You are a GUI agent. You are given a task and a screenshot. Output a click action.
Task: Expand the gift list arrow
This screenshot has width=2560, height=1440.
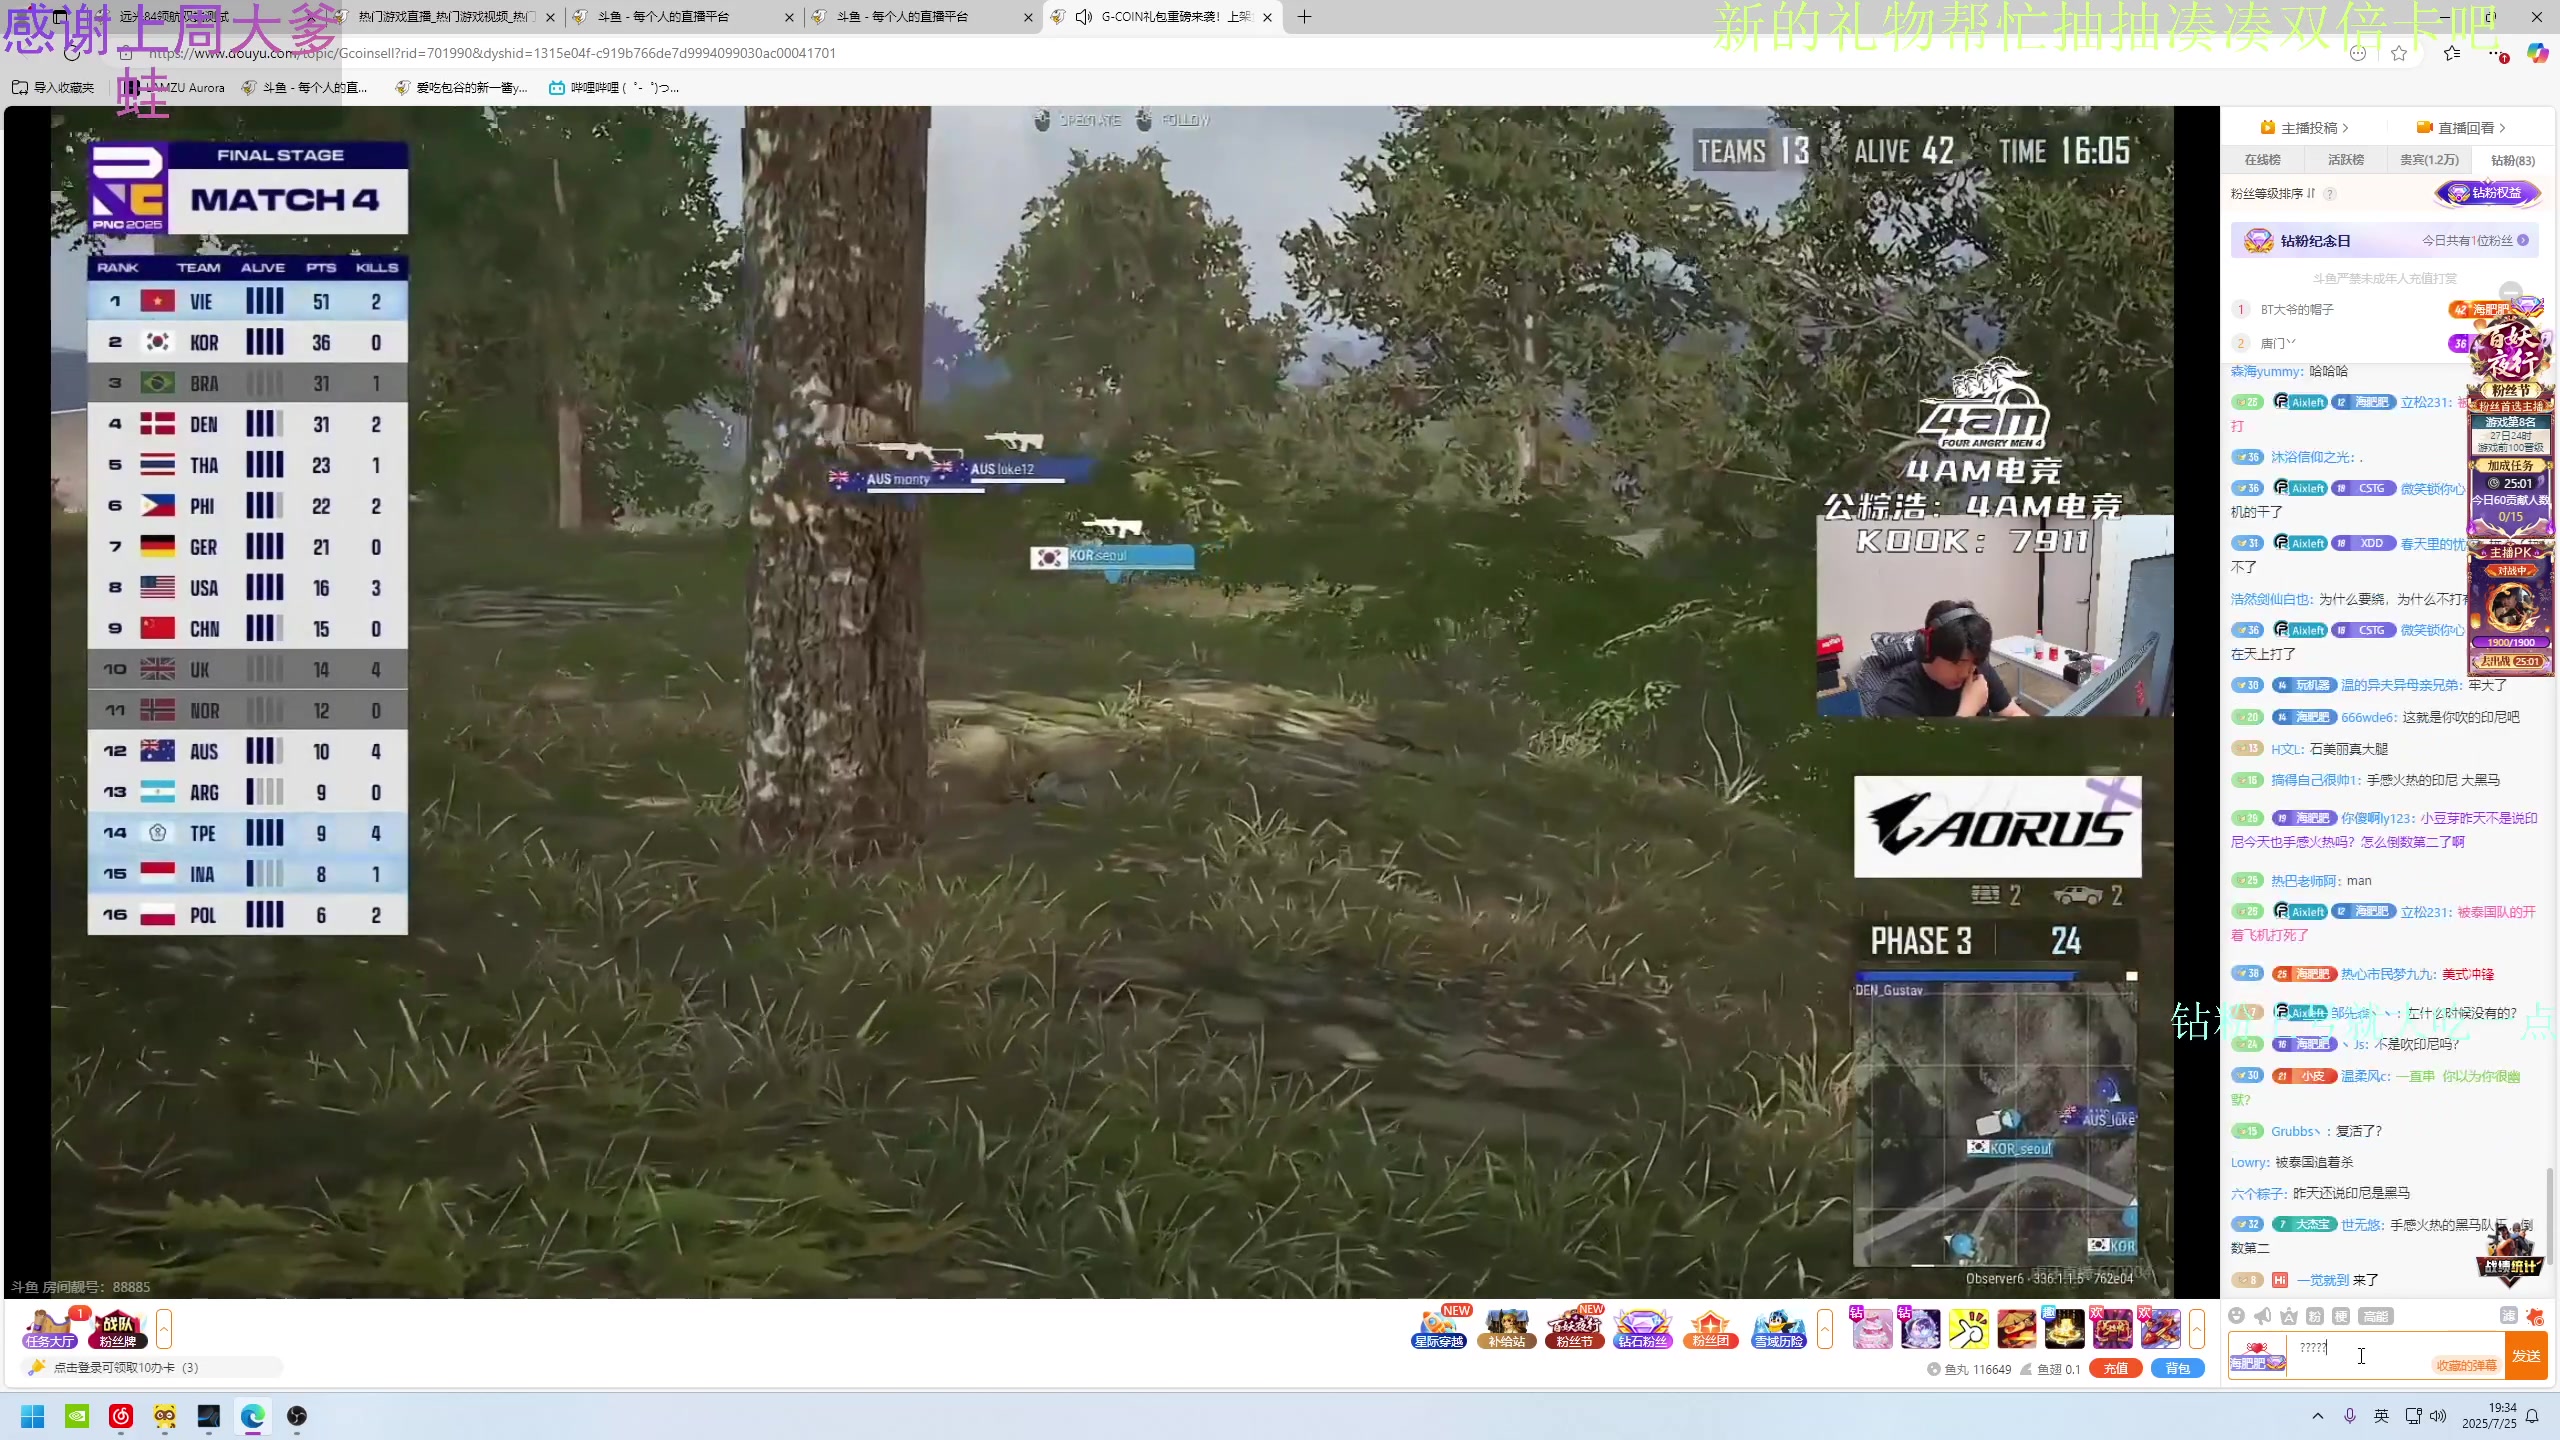tap(2197, 1328)
